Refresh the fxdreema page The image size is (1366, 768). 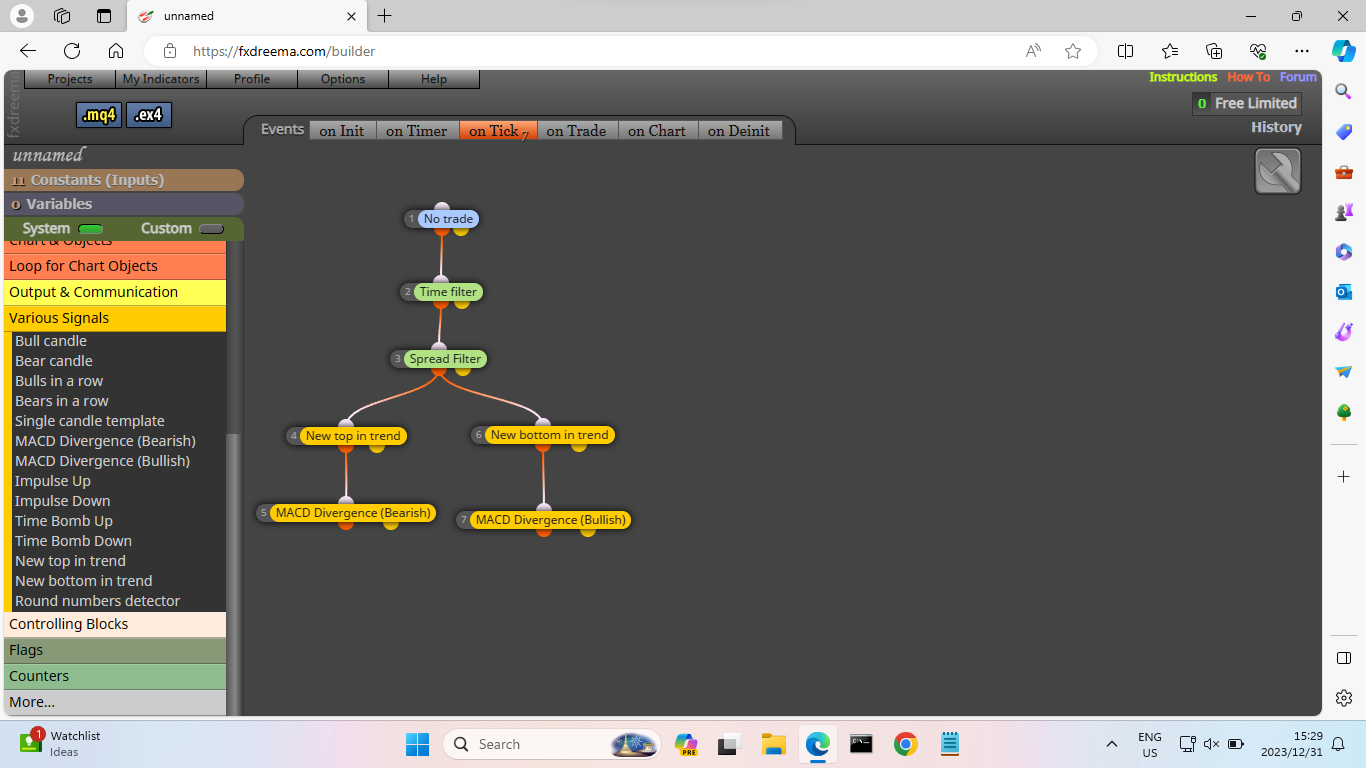click(72, 51)
